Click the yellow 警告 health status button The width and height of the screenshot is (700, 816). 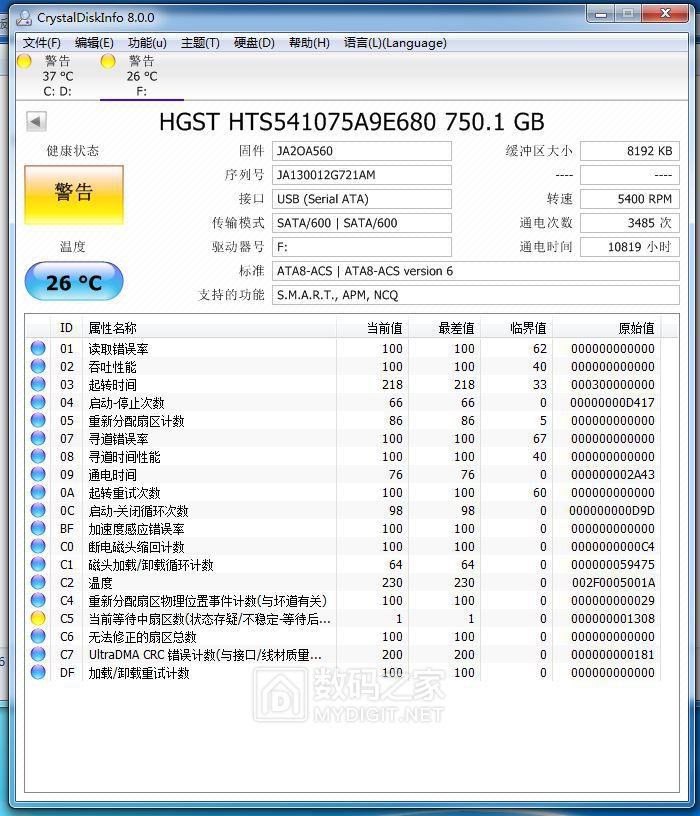tap(74, 195)
